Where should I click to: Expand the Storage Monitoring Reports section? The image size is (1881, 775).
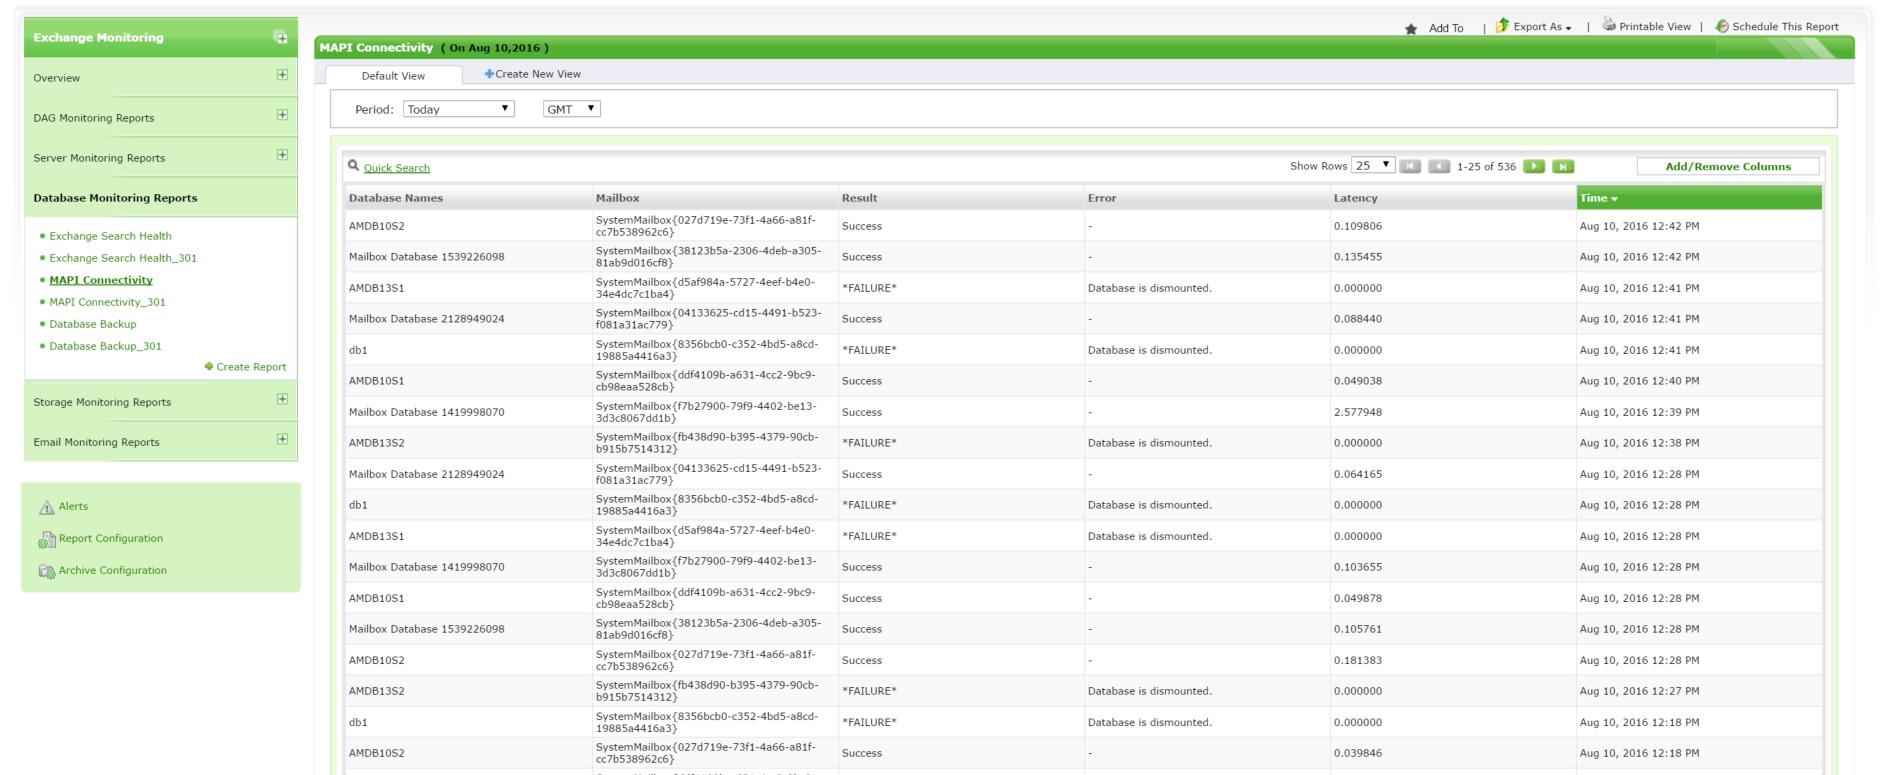(282, 399)
